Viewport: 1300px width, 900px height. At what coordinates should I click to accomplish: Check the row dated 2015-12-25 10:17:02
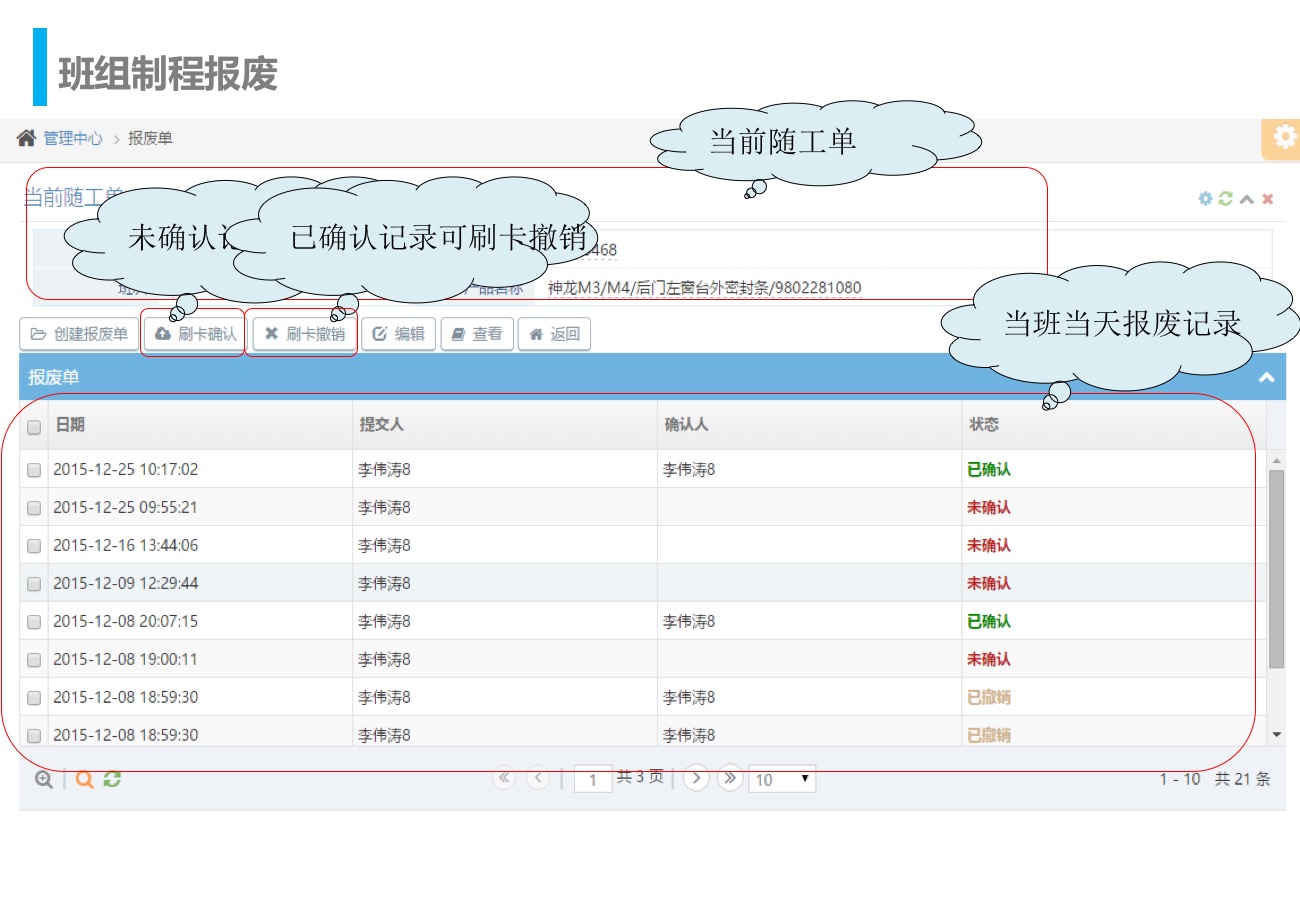tap(34, 469)
